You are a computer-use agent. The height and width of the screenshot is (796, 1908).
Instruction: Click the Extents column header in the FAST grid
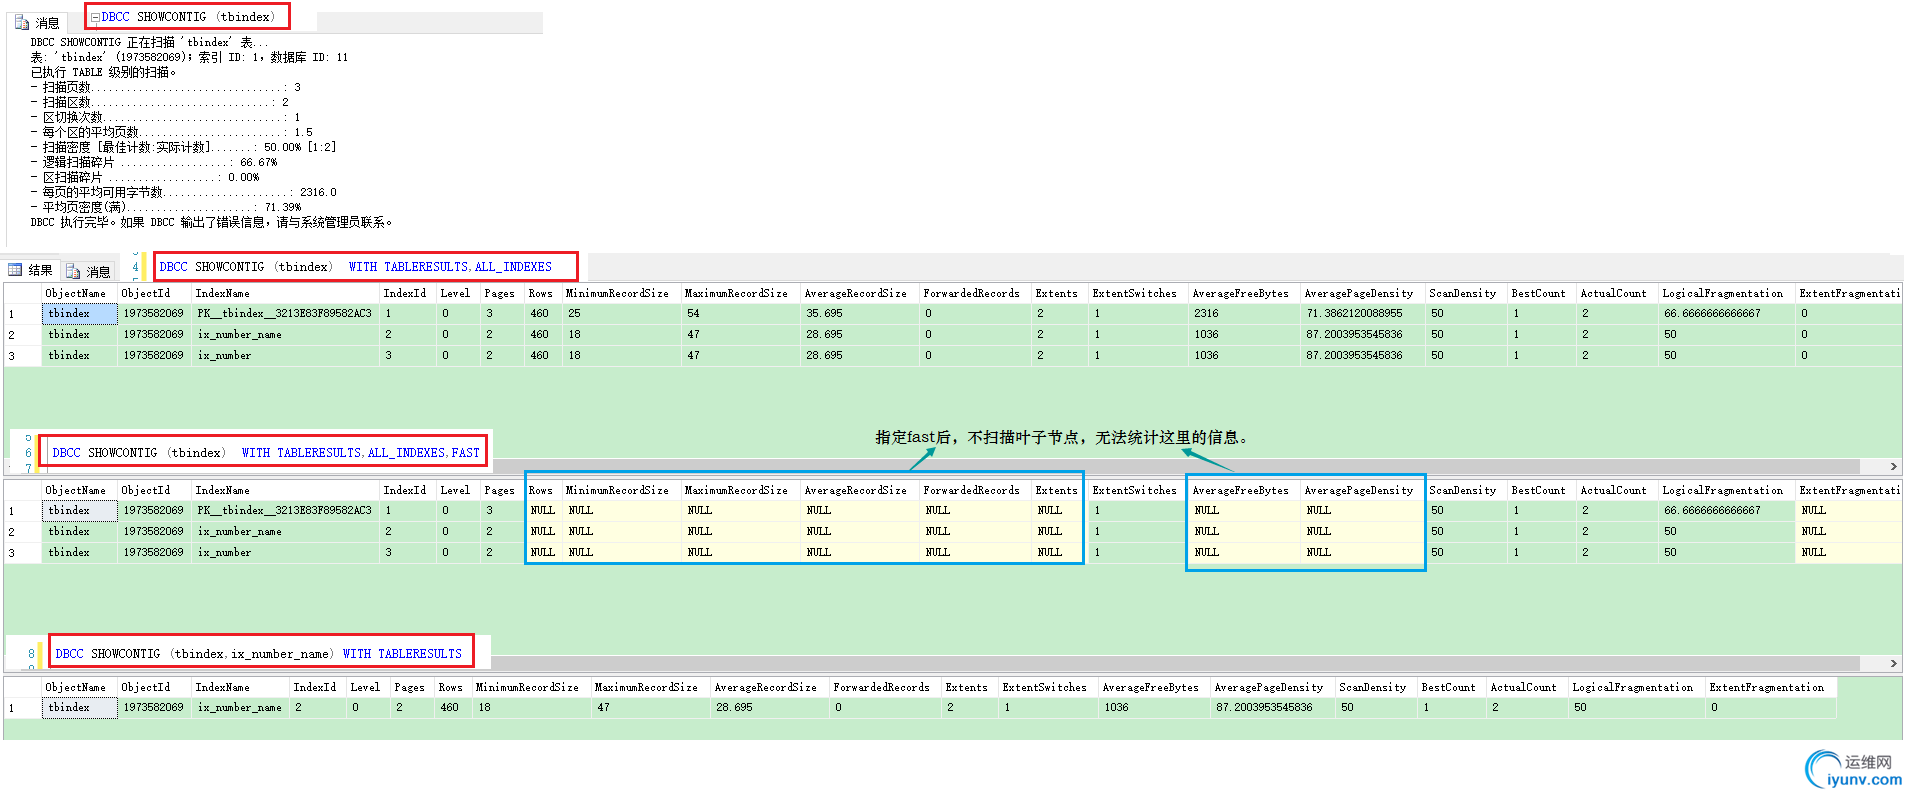1058,490
